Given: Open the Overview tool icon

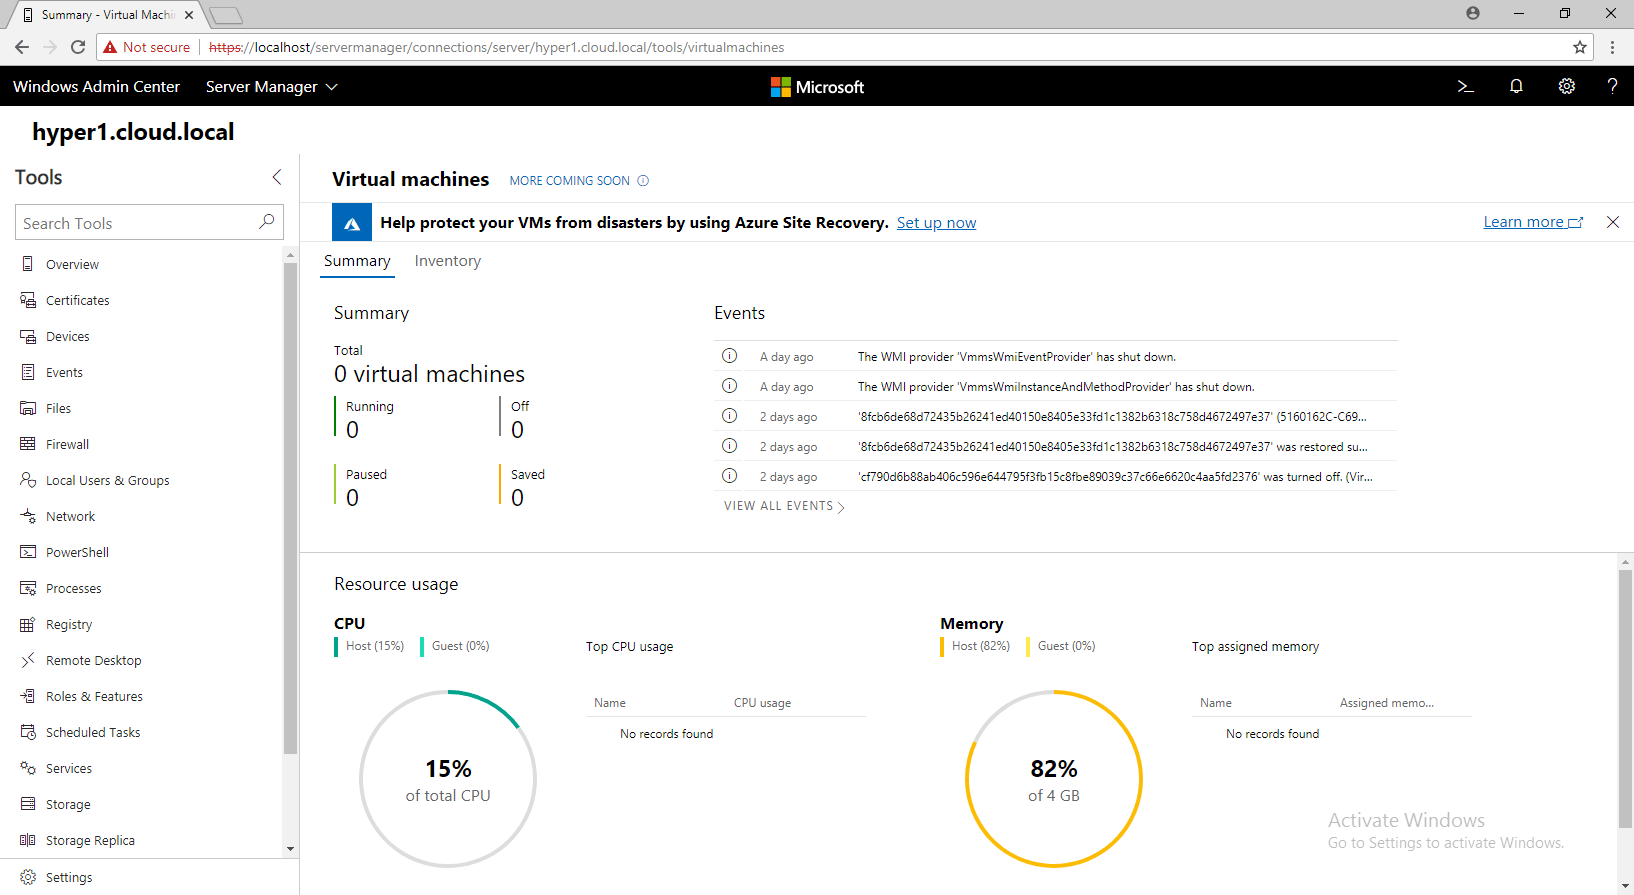Looking at the screenshot, I should click(x=28, y=264).
